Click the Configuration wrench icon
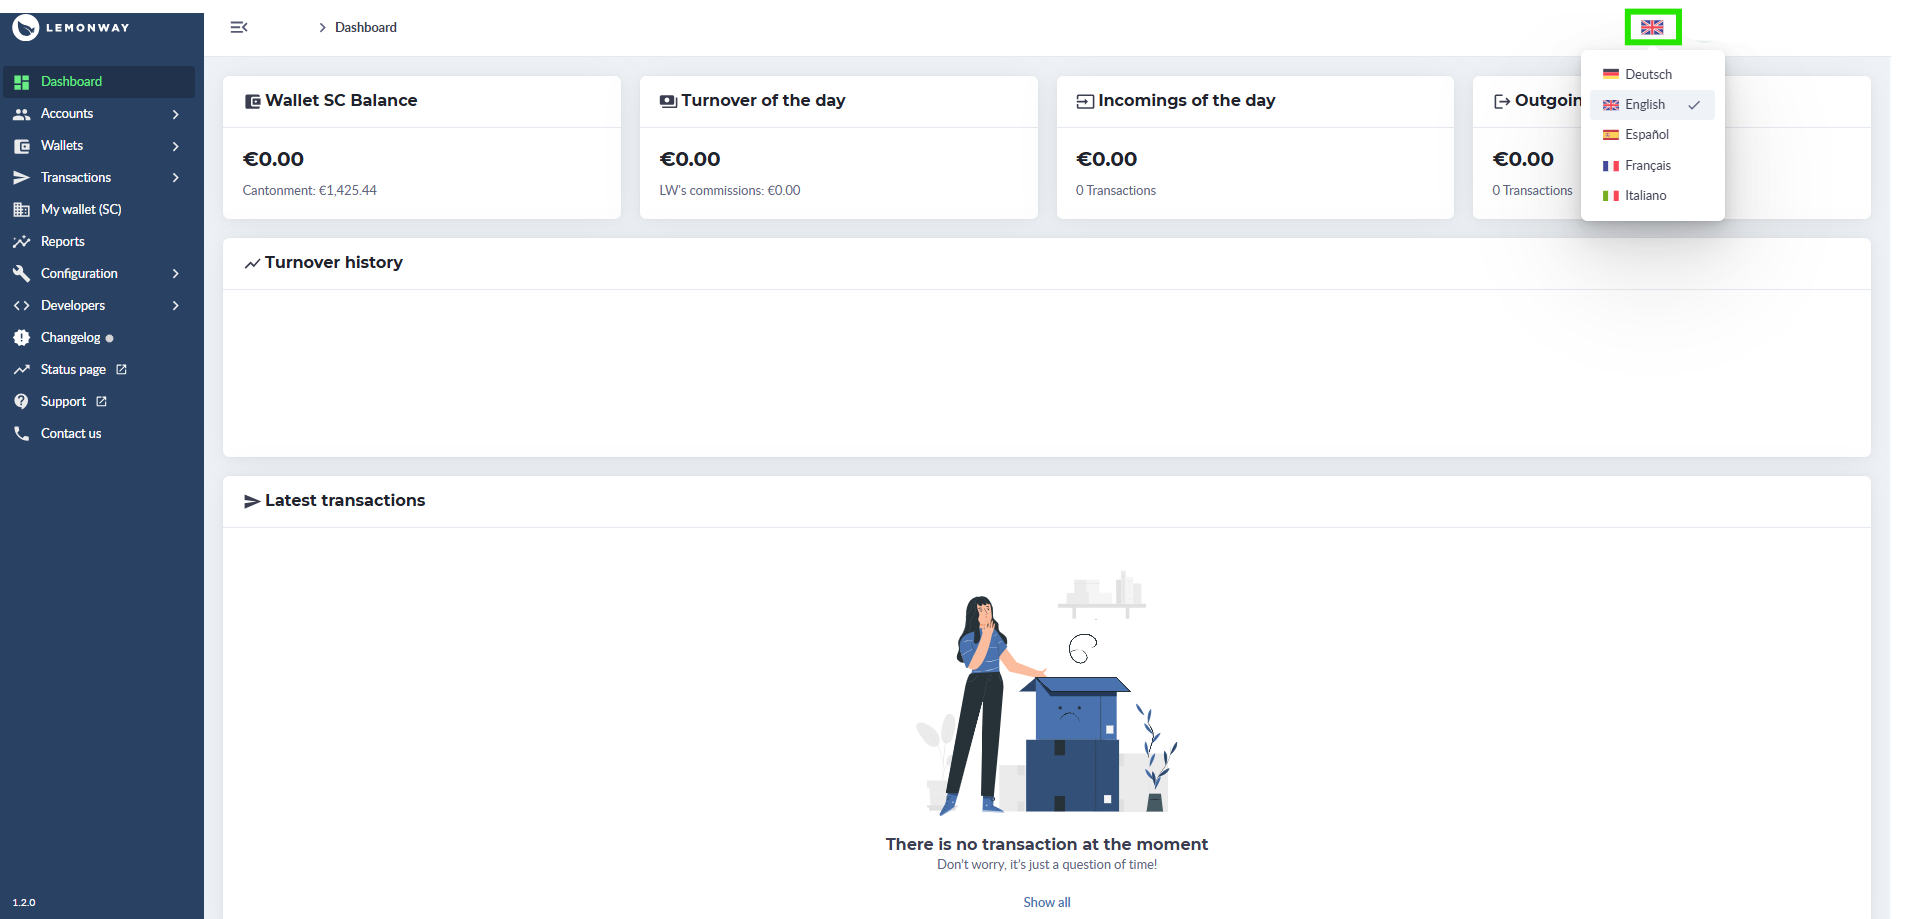This screenshot has height=919, width=1917. pos(21,274)
